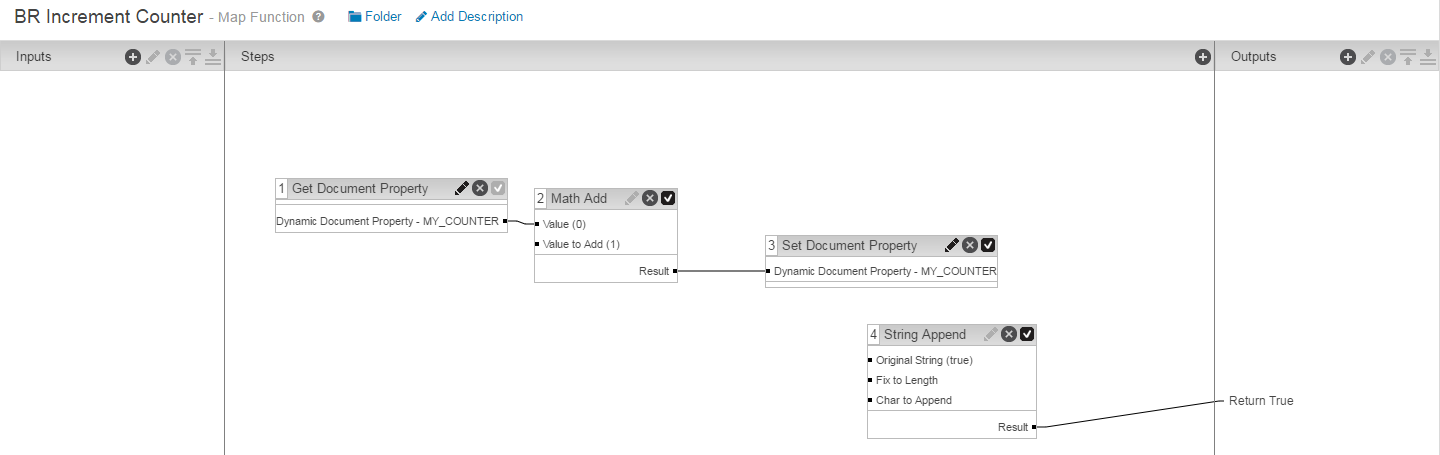Screen dimensions: 1440x455
Task: Add a new output in Outputs panel
Action: (1348, 57)
